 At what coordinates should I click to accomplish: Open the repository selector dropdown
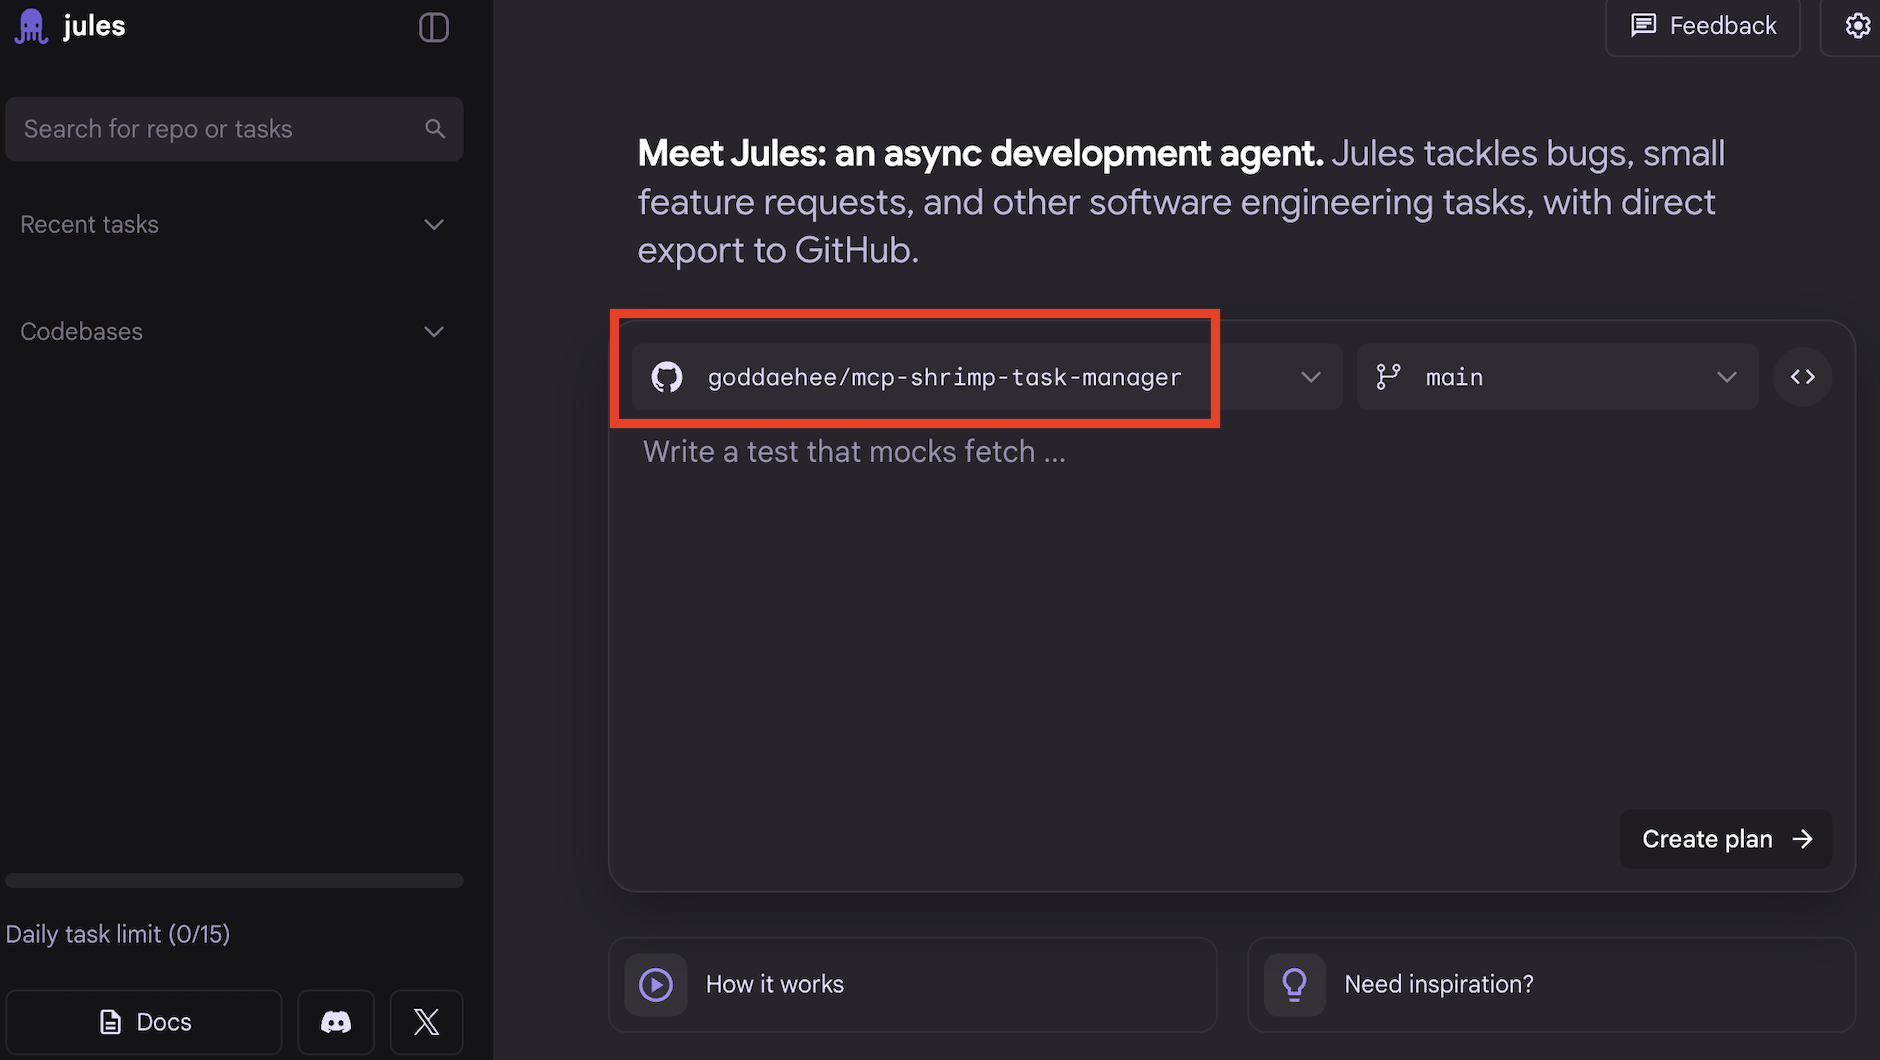coord(986,377)
